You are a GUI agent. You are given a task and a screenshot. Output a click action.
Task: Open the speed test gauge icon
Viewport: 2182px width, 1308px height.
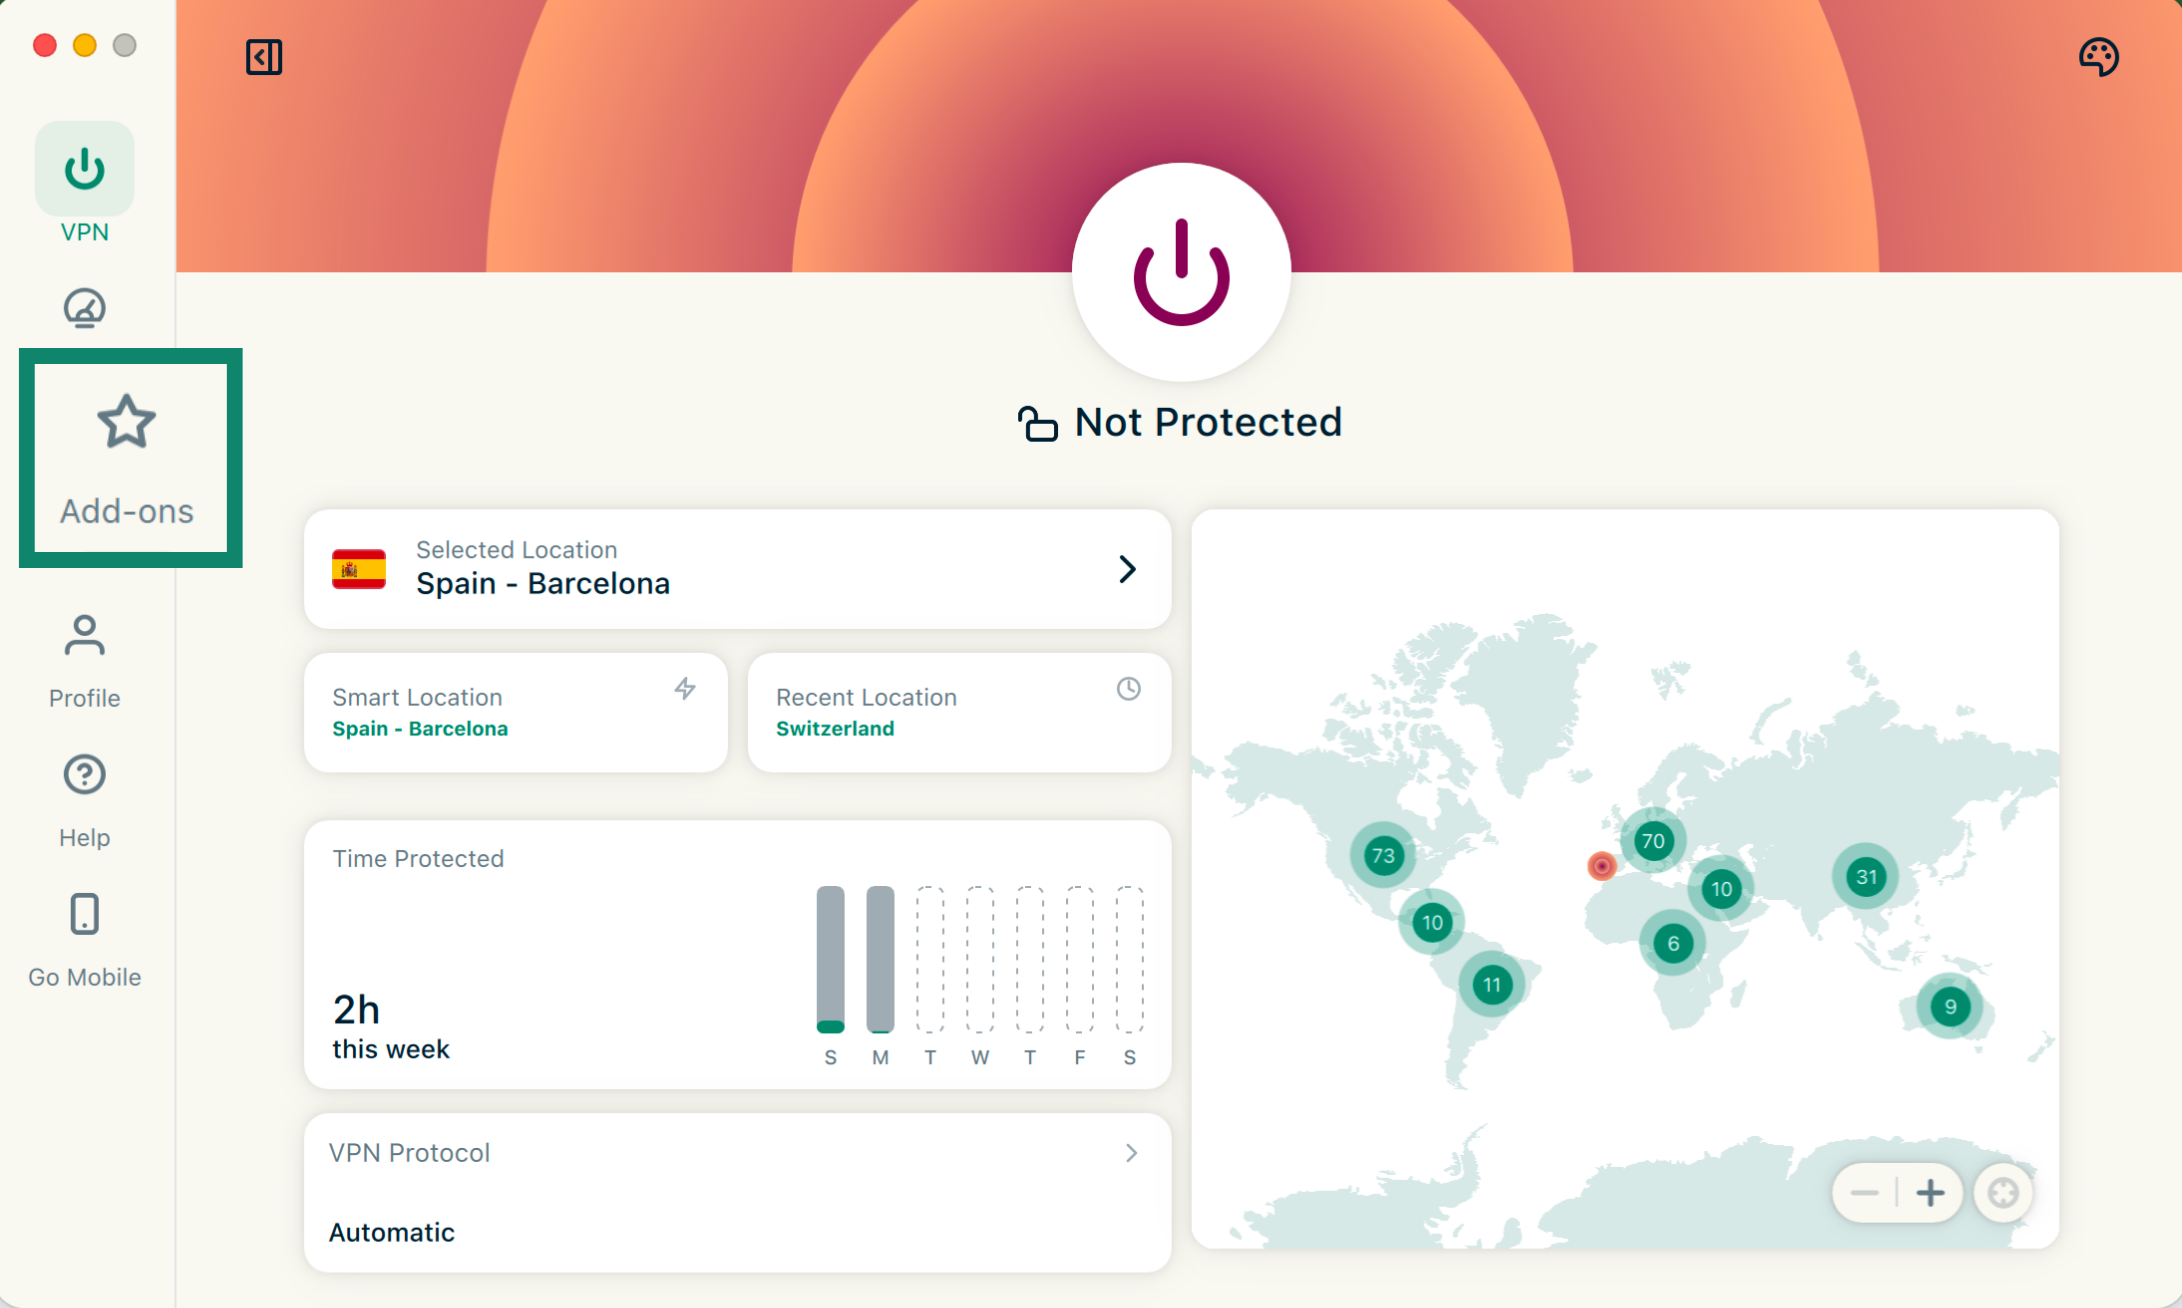(85, 308)
